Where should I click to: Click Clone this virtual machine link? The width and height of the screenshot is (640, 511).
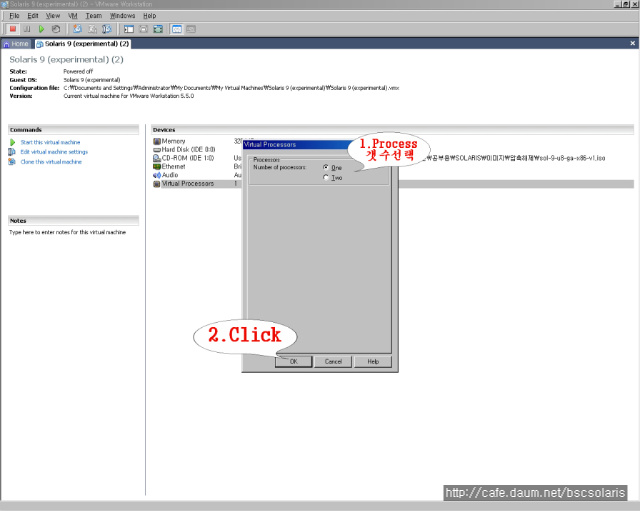51,162
